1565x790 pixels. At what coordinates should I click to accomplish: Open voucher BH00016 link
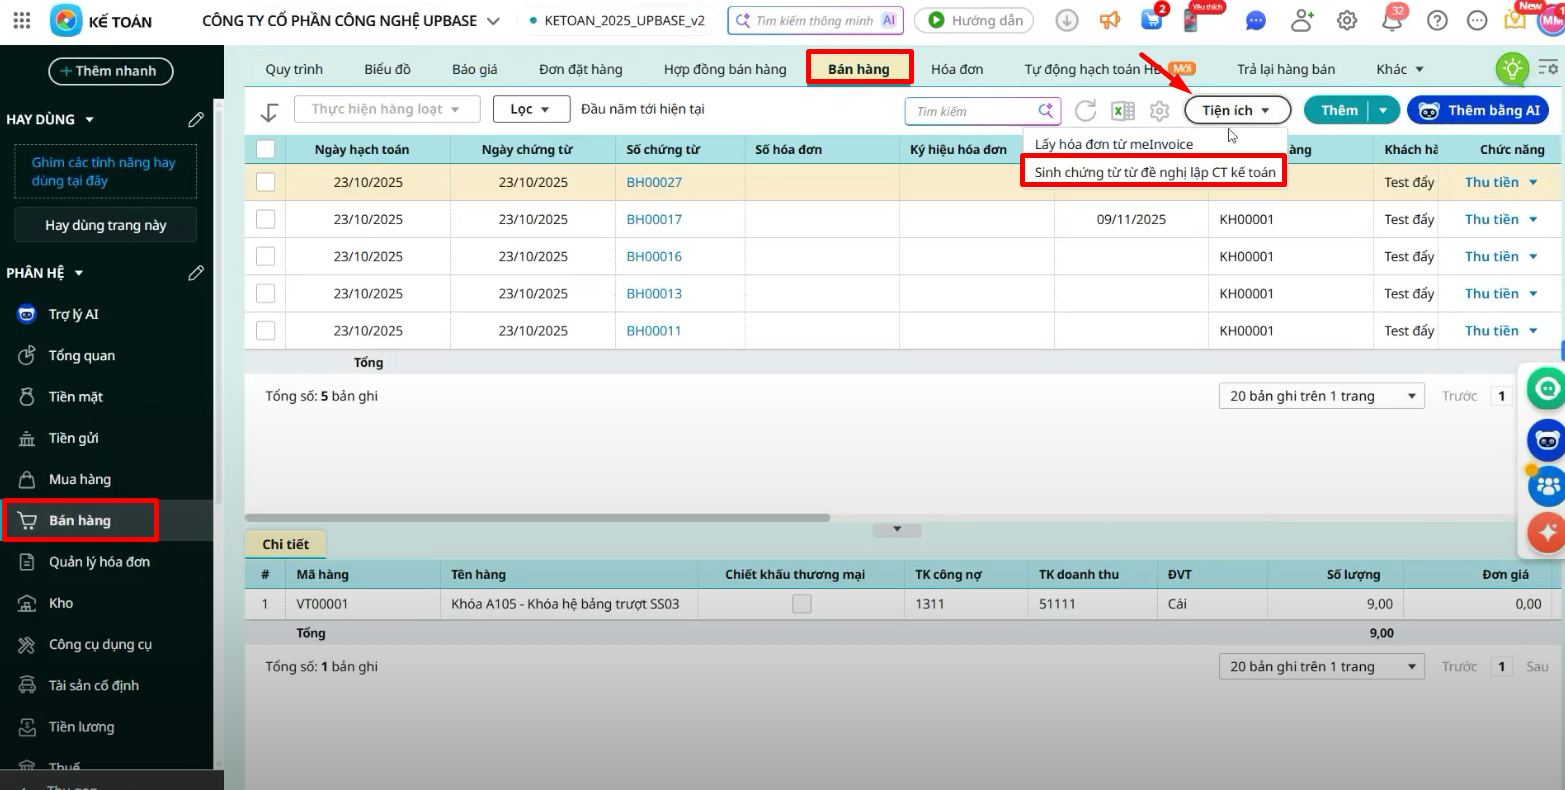(x=654, y=256)
